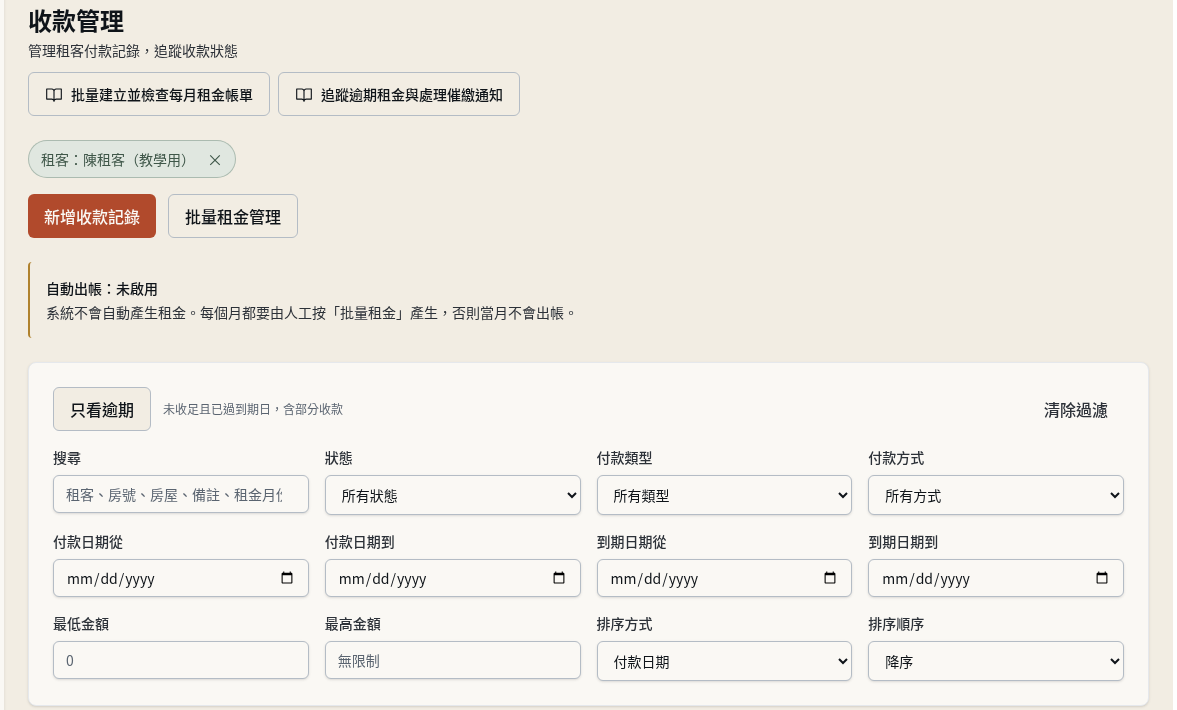Open calendar picker for 到期日期到
Viewport: 1177px width, 710px height.
point(1101,578)
